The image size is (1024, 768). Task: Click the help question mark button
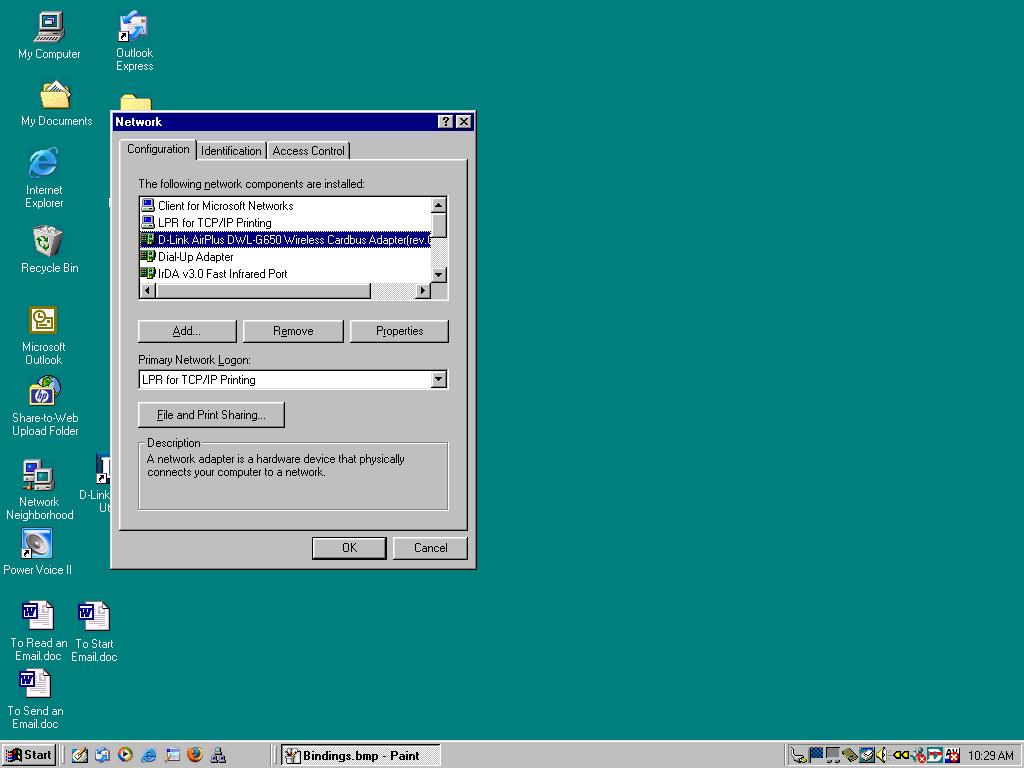tap(445, 121)
